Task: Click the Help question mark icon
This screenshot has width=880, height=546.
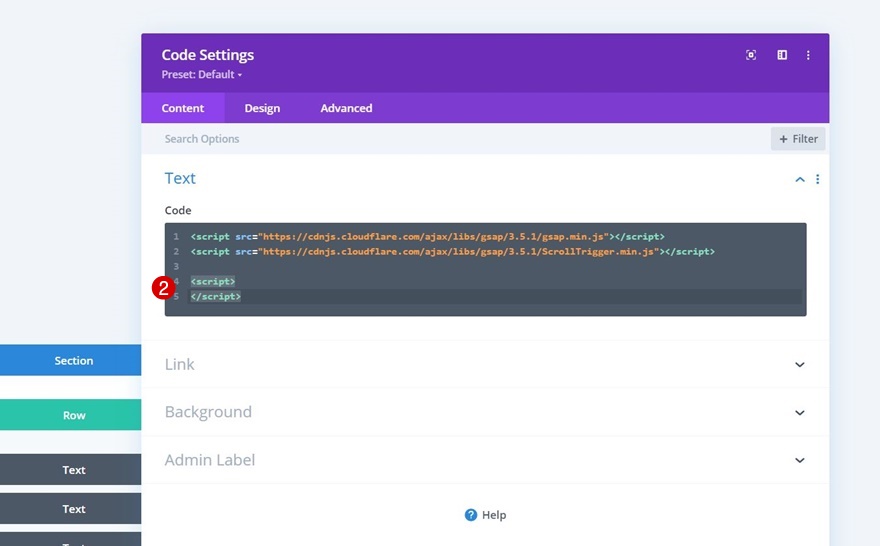Action: (x=471, y=515)
